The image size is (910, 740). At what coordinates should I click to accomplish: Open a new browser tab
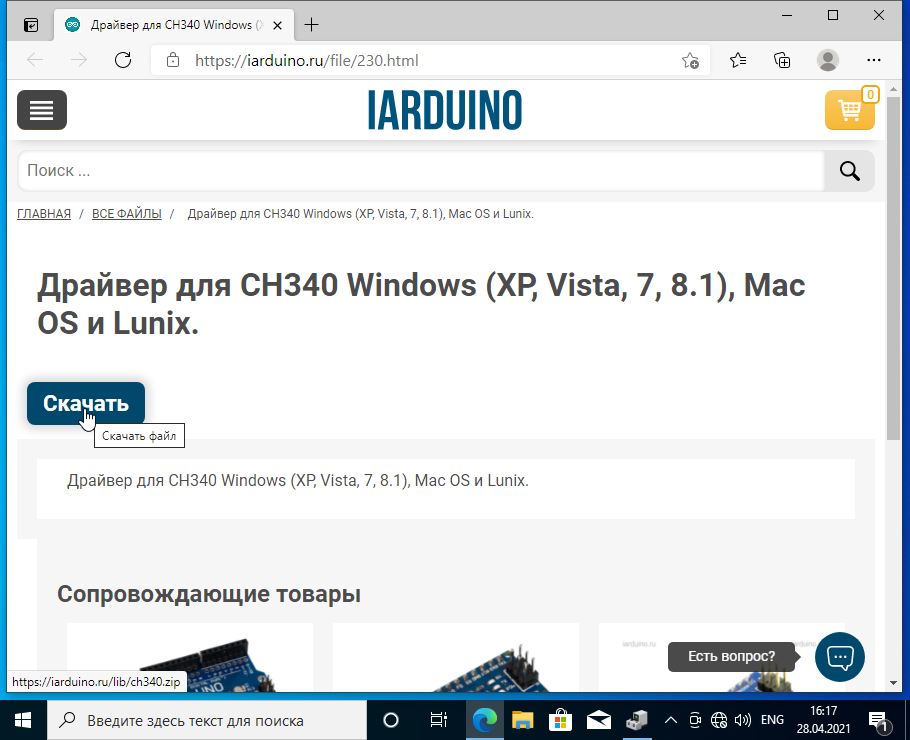pyautogui.click(x=312, y=25)
